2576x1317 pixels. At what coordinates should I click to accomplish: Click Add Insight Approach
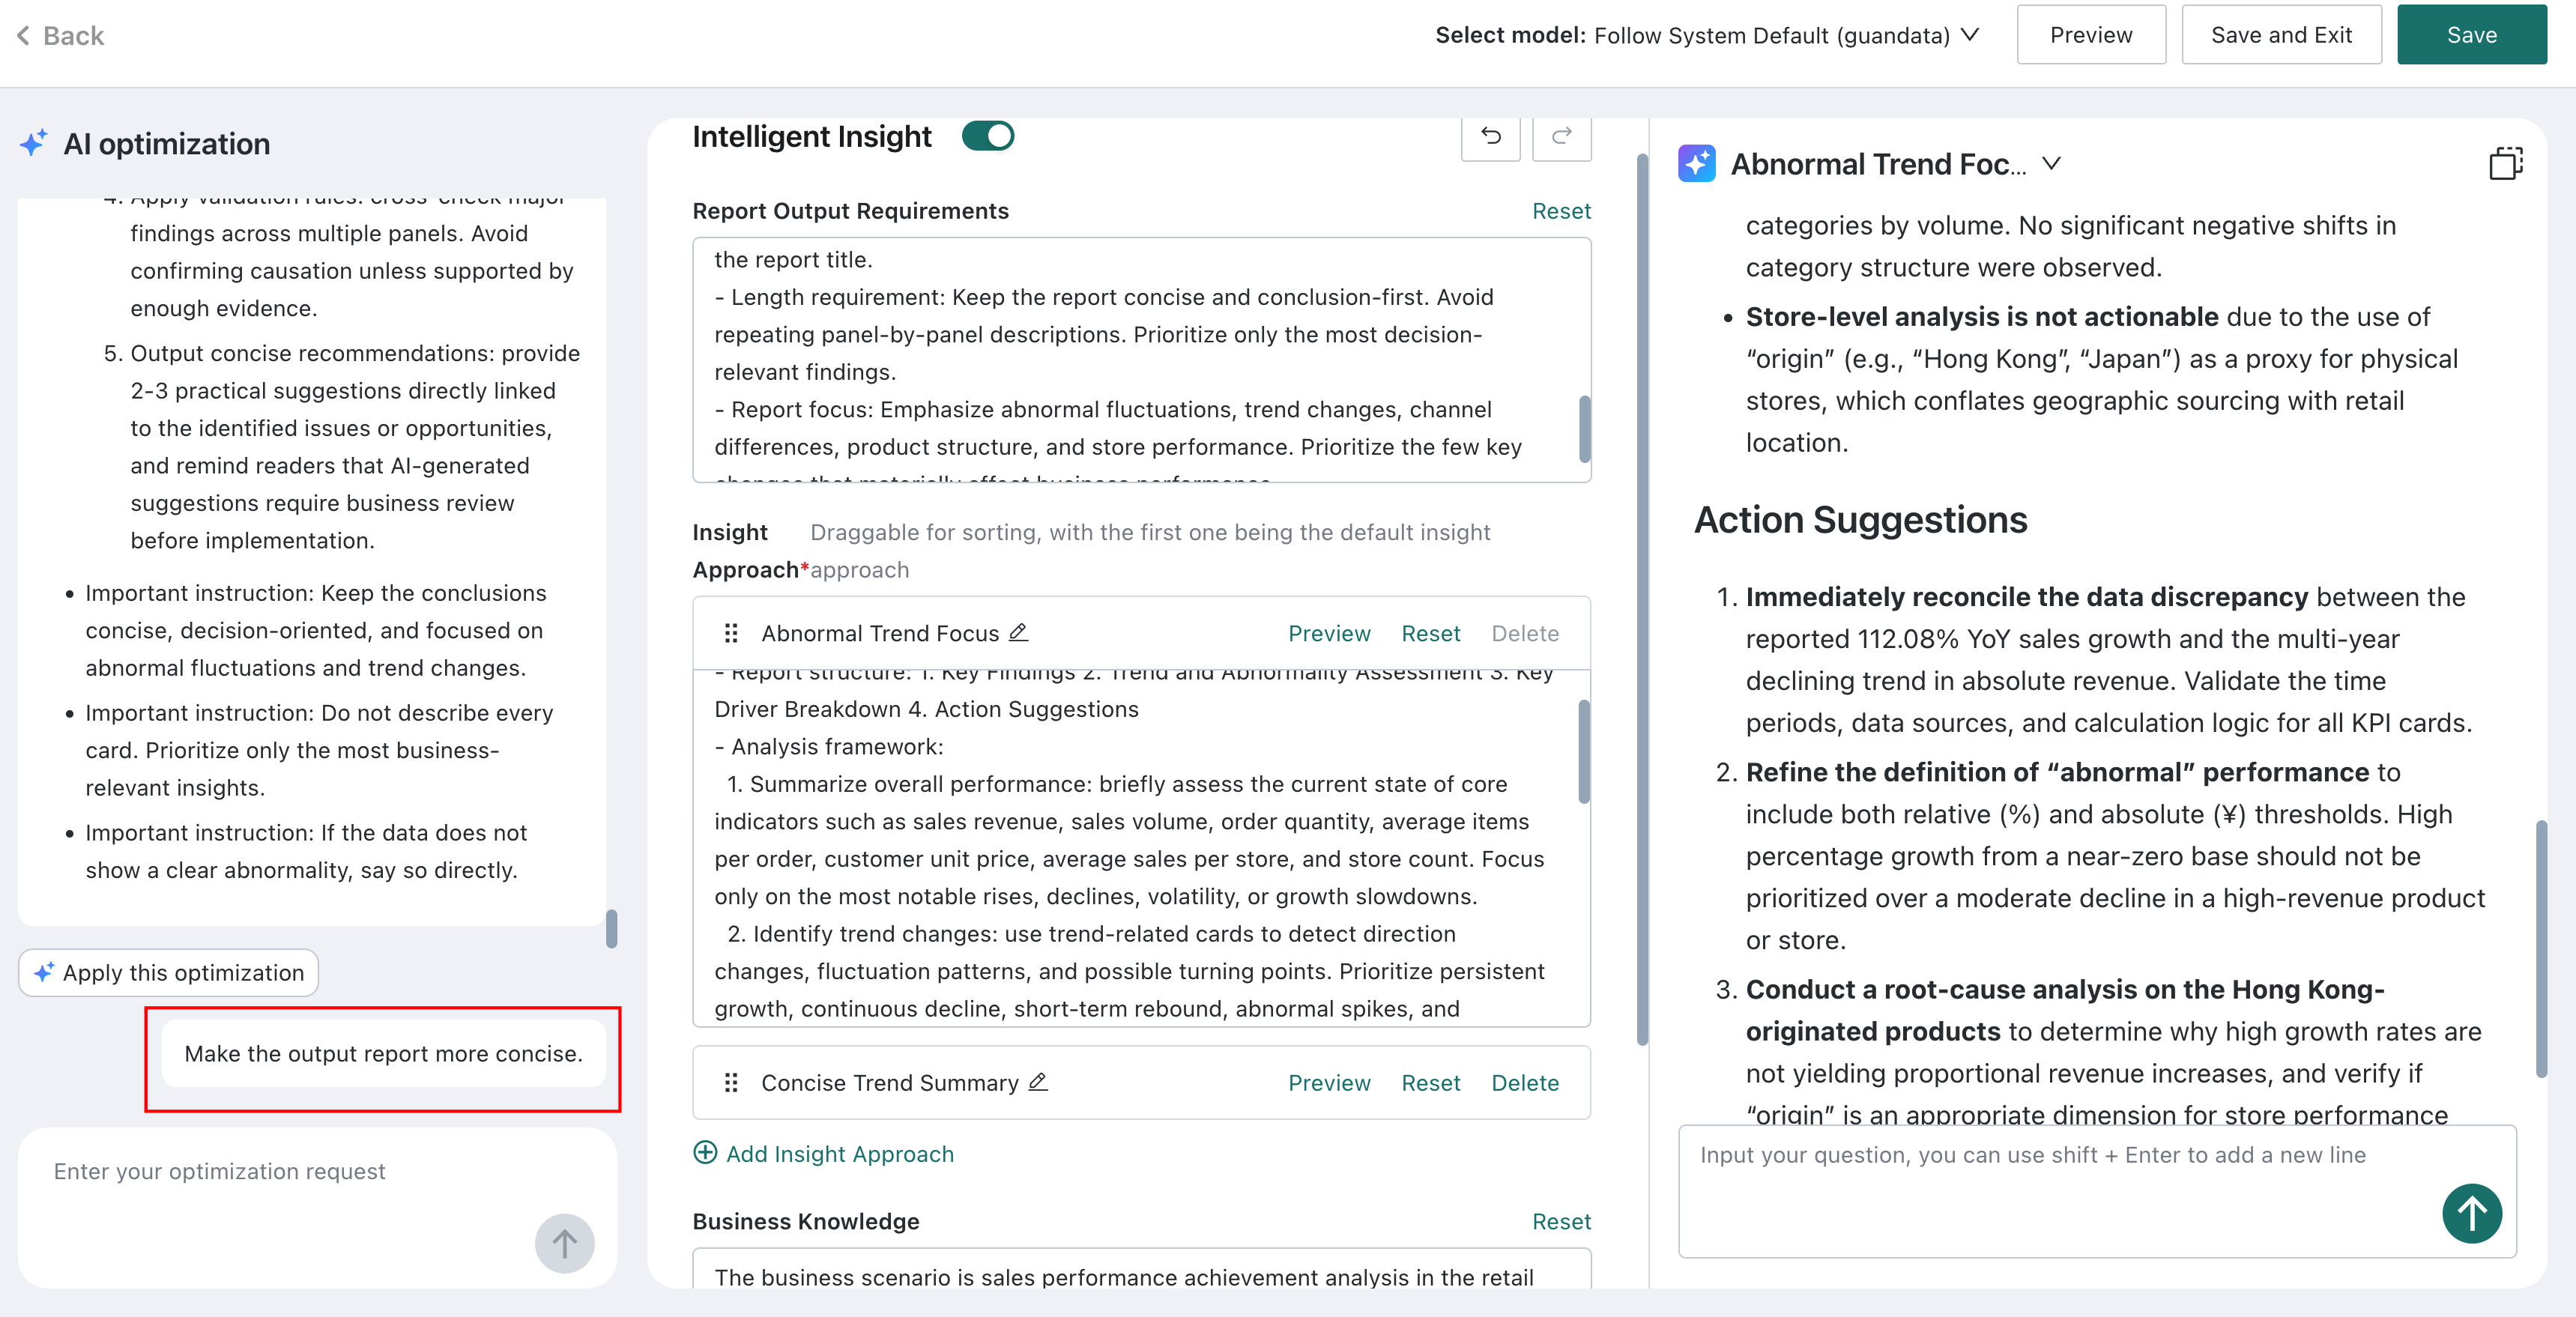(823, 1154)
